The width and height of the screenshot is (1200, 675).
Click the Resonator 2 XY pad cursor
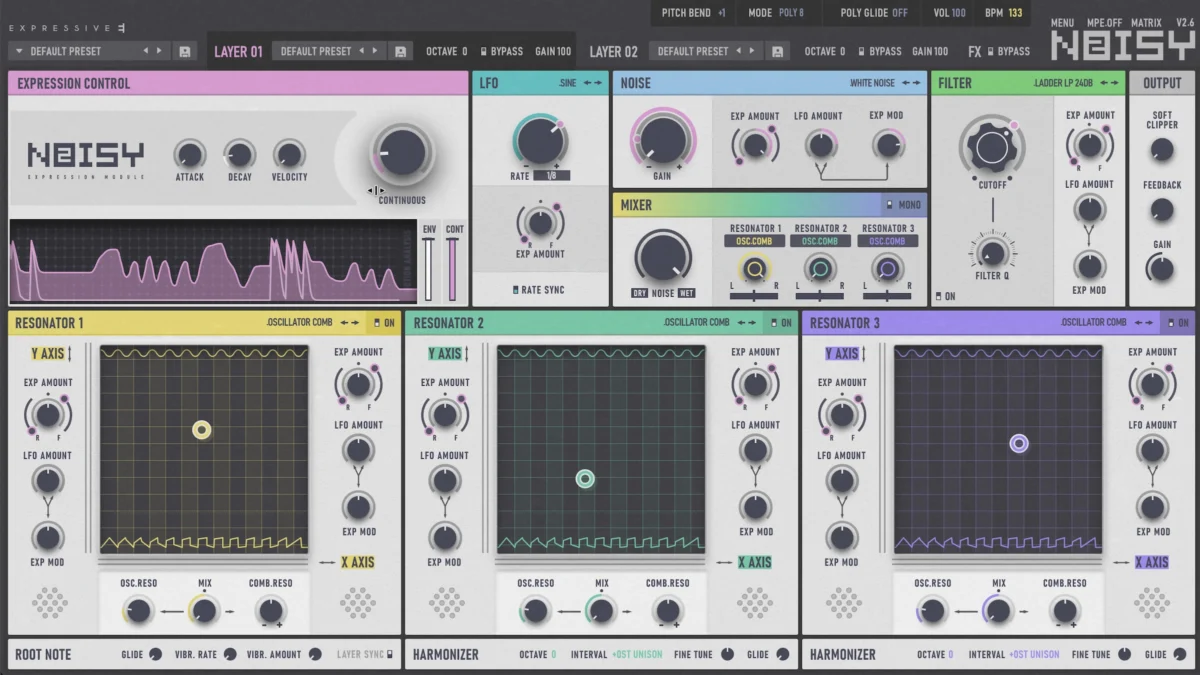[586, 479]
